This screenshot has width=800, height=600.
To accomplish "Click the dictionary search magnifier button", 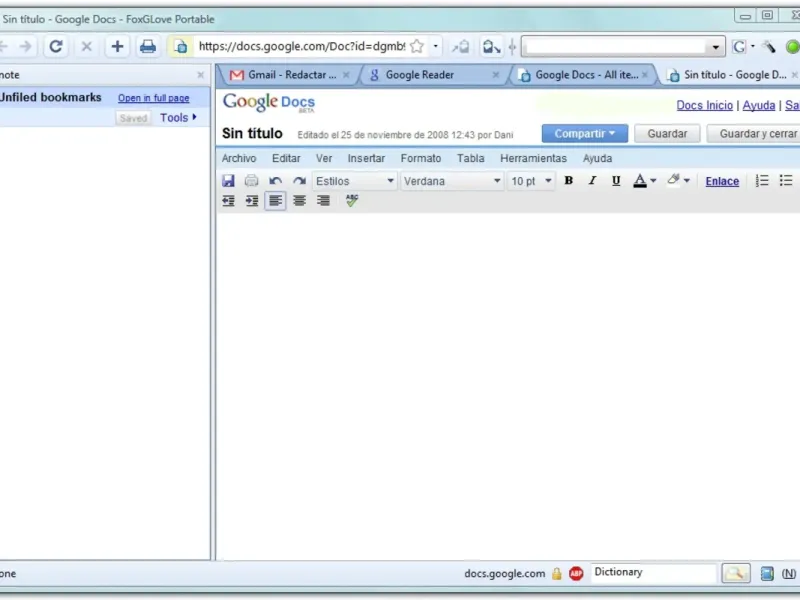I will click(735, 573).
